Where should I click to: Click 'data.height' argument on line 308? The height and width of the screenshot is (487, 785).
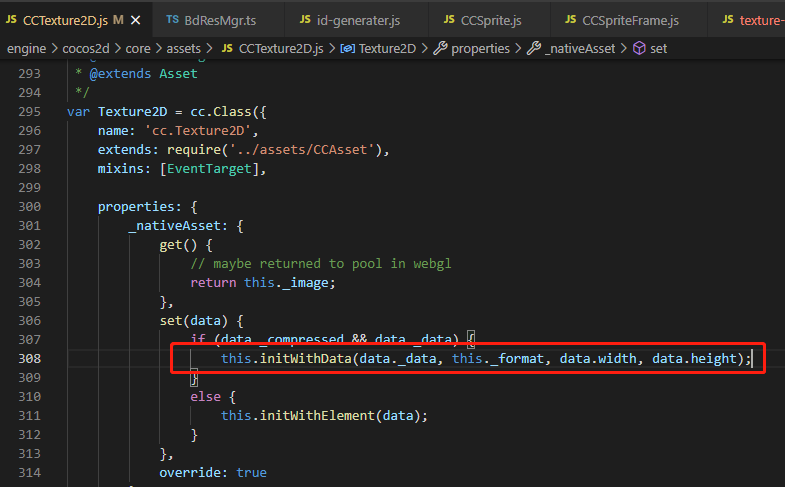pyautogui.click(x=694, y=358)
